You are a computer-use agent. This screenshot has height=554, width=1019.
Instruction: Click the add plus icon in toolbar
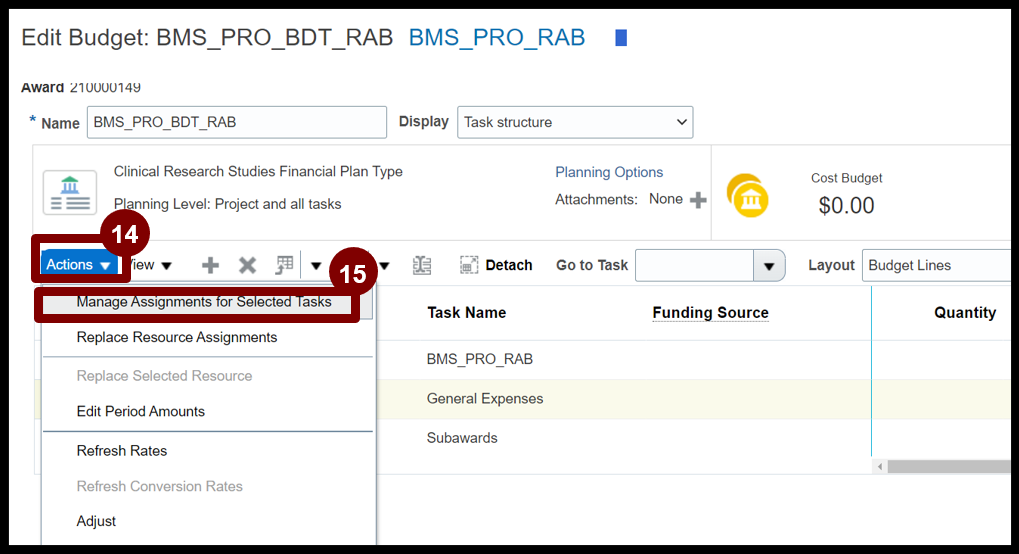coord(210,265)
